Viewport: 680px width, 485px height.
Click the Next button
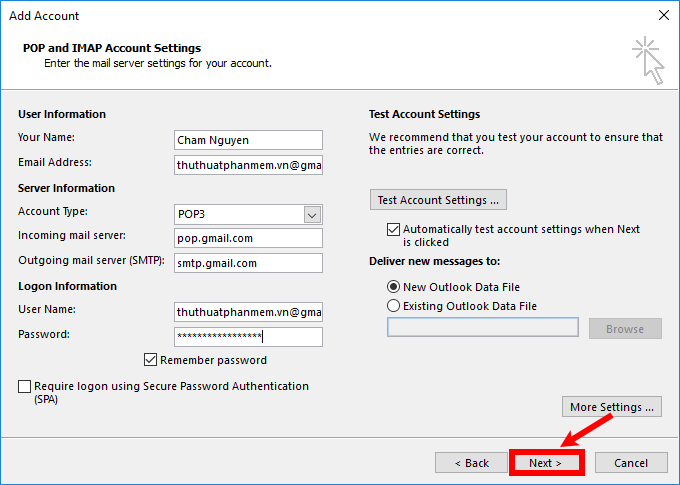(546, 463)
